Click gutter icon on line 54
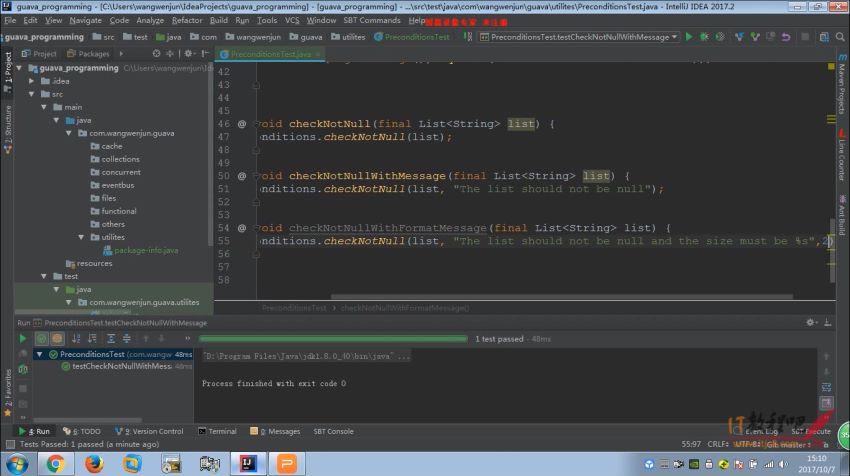This screenshot has width=850, height=476. coord(242,228)
